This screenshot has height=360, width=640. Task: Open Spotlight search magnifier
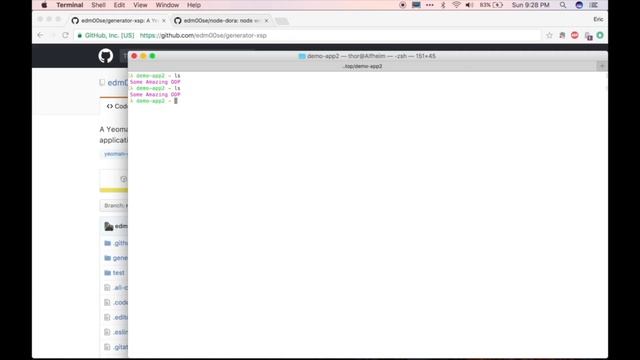coord(563,5)
